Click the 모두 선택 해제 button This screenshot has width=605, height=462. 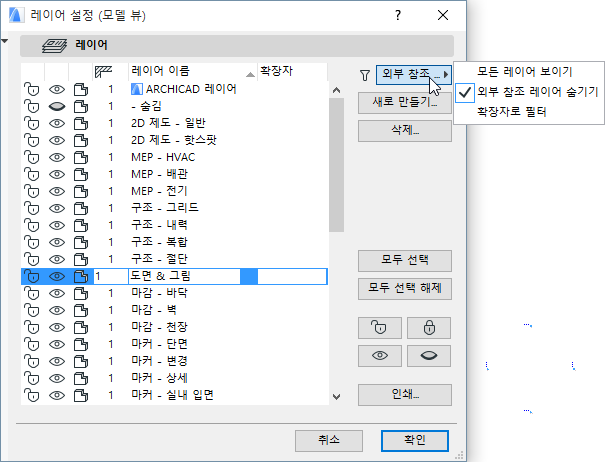coord(405,288)
